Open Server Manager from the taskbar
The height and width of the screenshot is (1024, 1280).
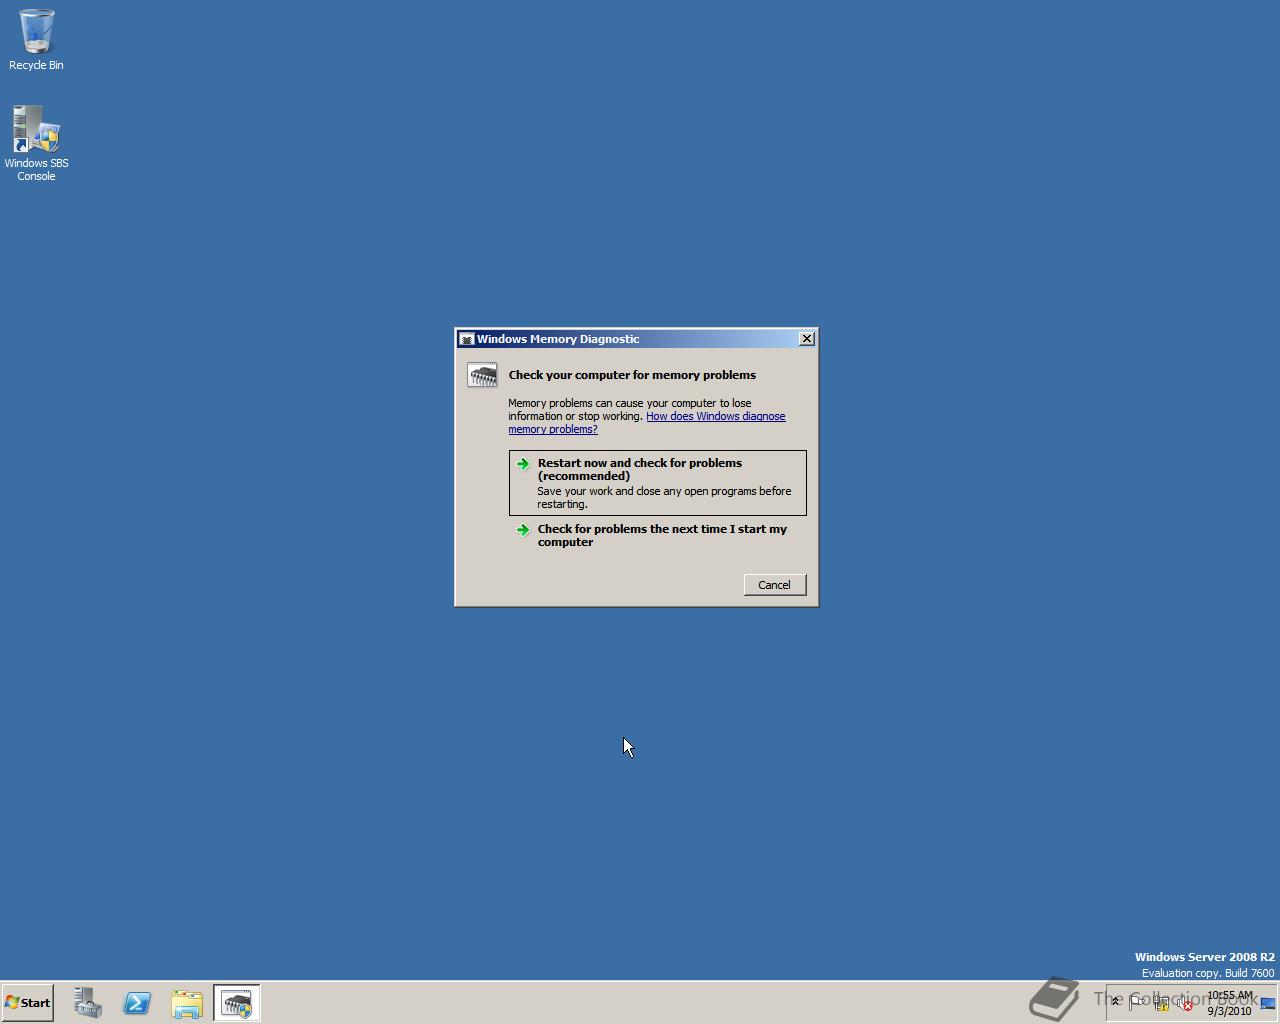(88, 1003)
